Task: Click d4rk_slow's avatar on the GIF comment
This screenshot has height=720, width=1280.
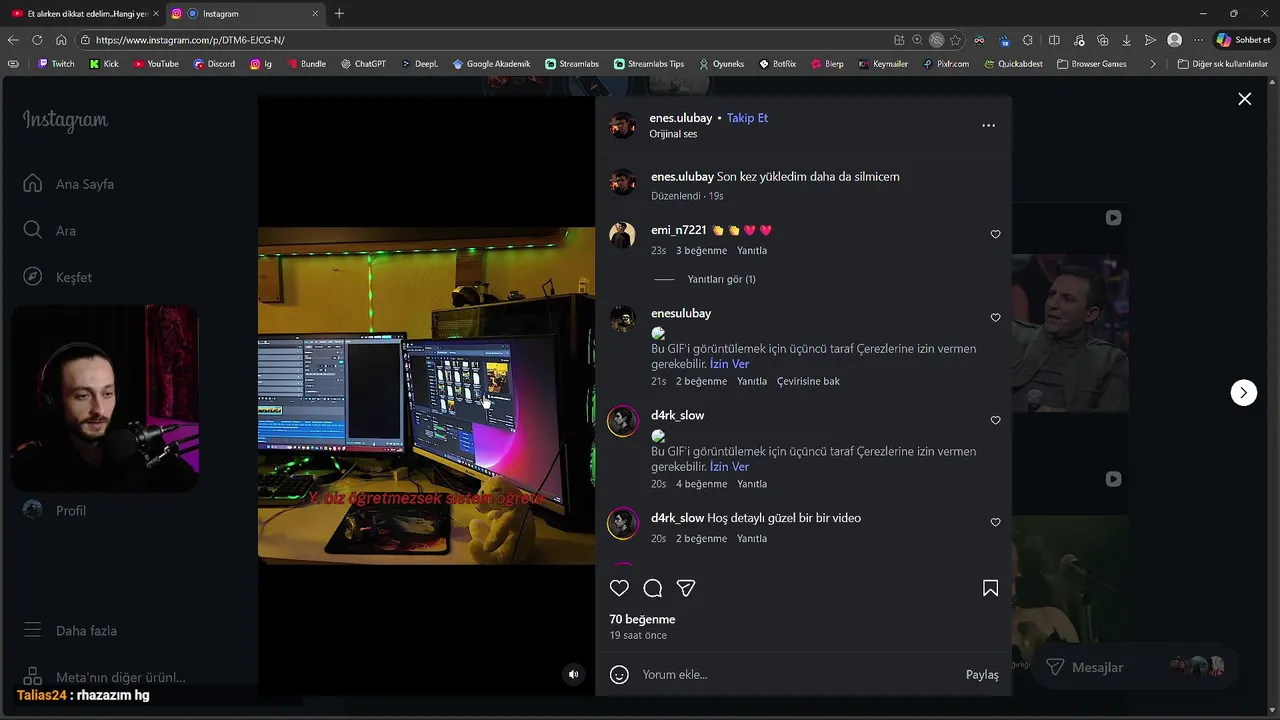Action: (x=623, y=421)
